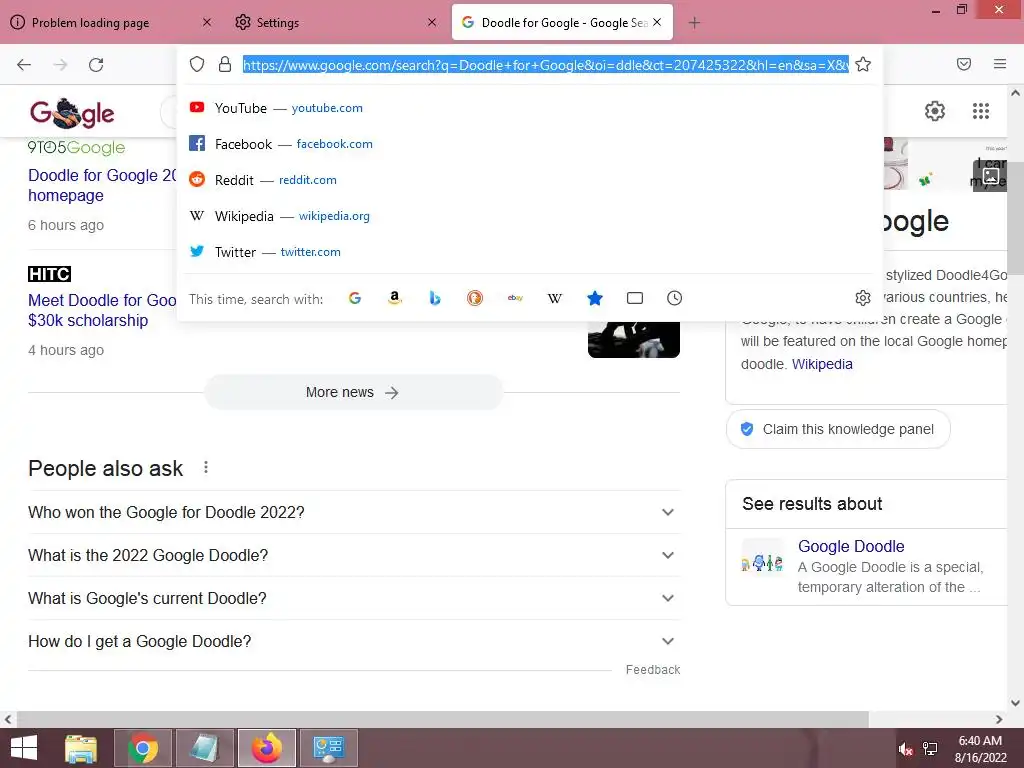Click the taskbar clock showing 6:40 AM
Screen dimensions: 1024x768
[980, 748]
